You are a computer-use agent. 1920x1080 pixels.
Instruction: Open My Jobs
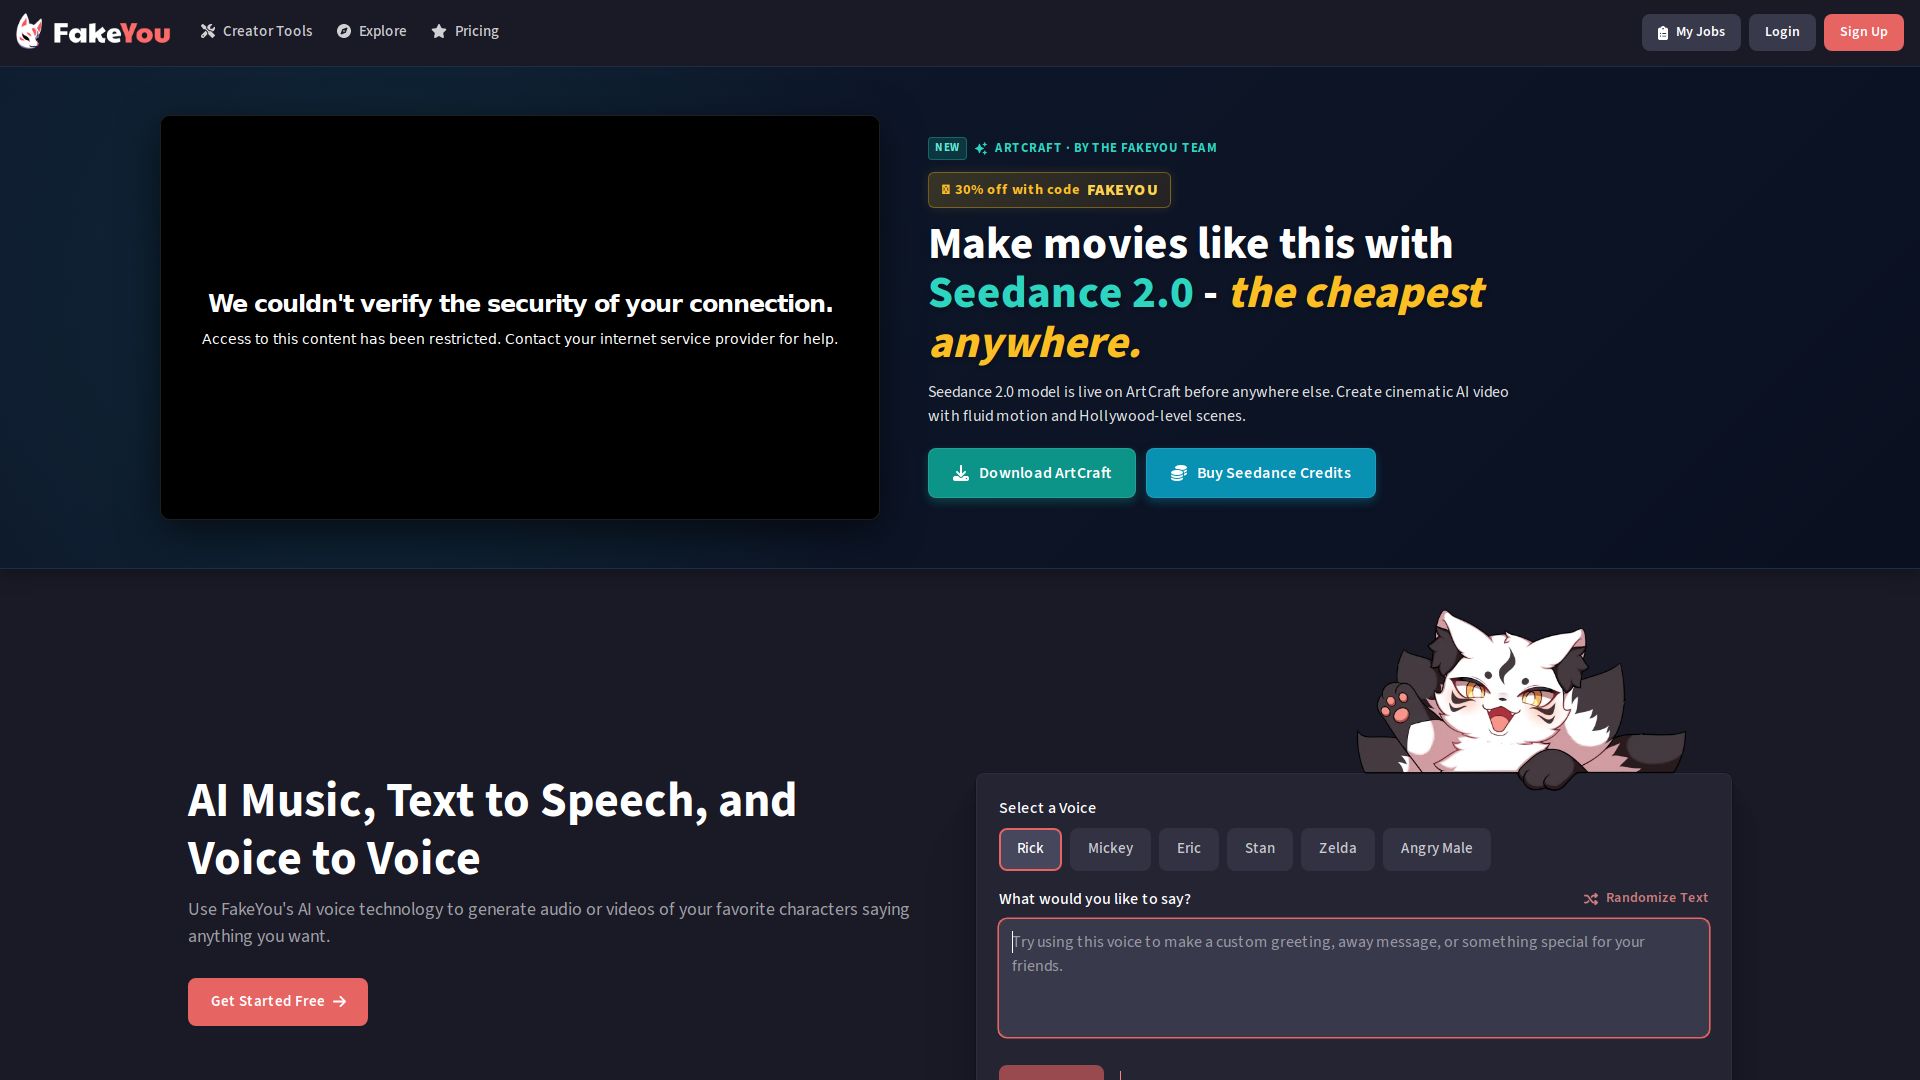pos(1691,32)
